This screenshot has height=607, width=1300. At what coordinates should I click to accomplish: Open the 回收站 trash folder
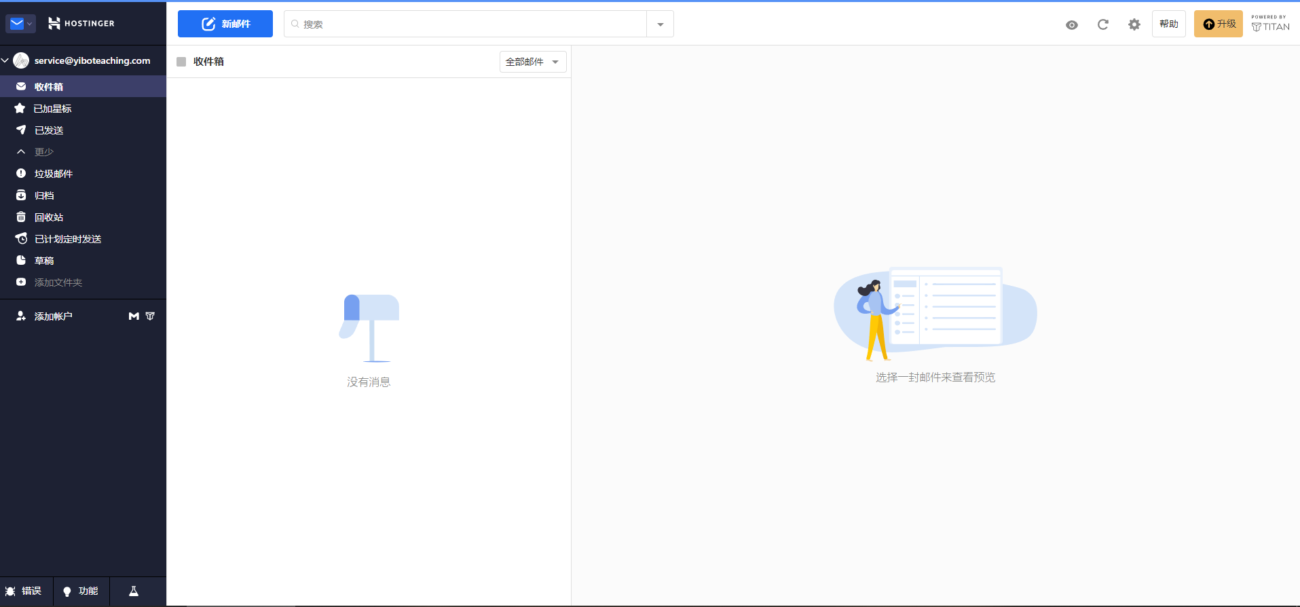coord(48,217)
